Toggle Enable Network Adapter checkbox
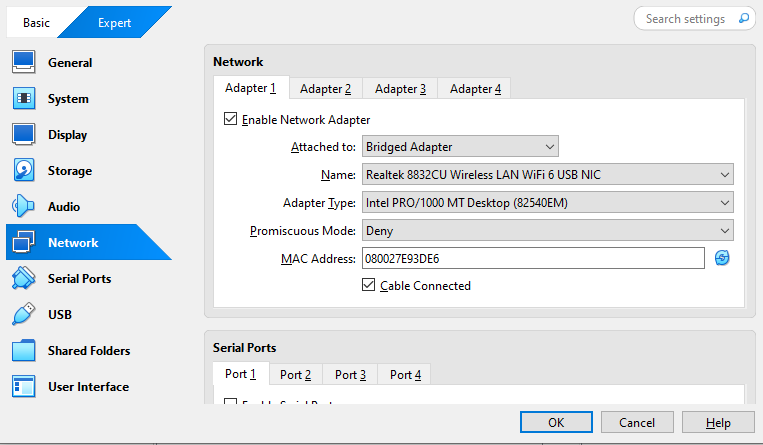 coord(231,120)
